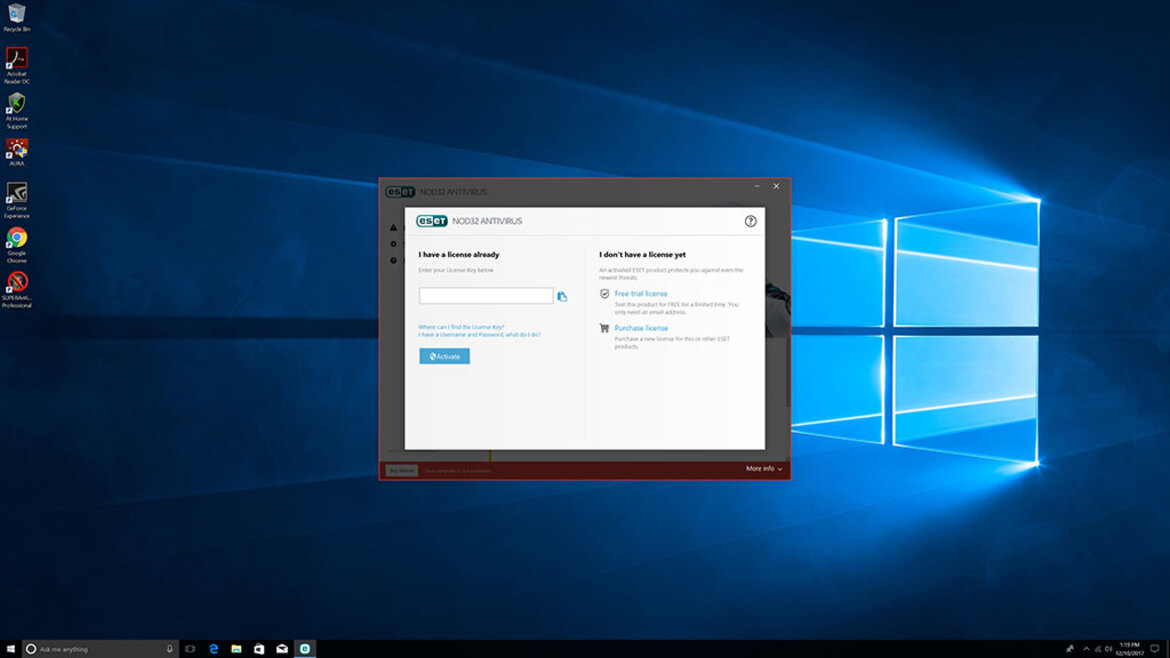
Task: Open SUPERAntiSpyware Professional desktop shortcut
Action: click(x=16, y=289)
